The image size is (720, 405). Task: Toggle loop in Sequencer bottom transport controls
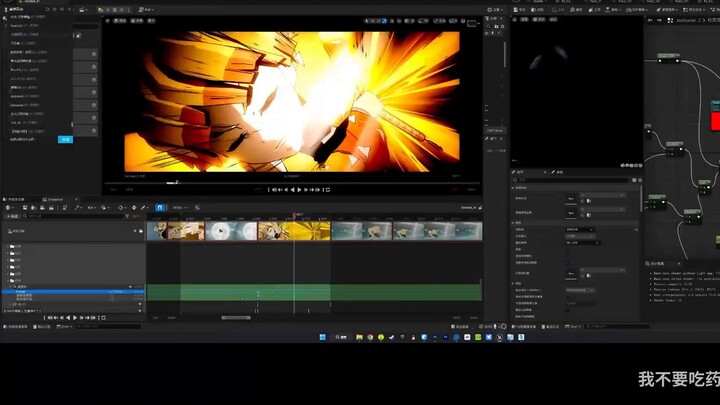[x=103, y=318]
